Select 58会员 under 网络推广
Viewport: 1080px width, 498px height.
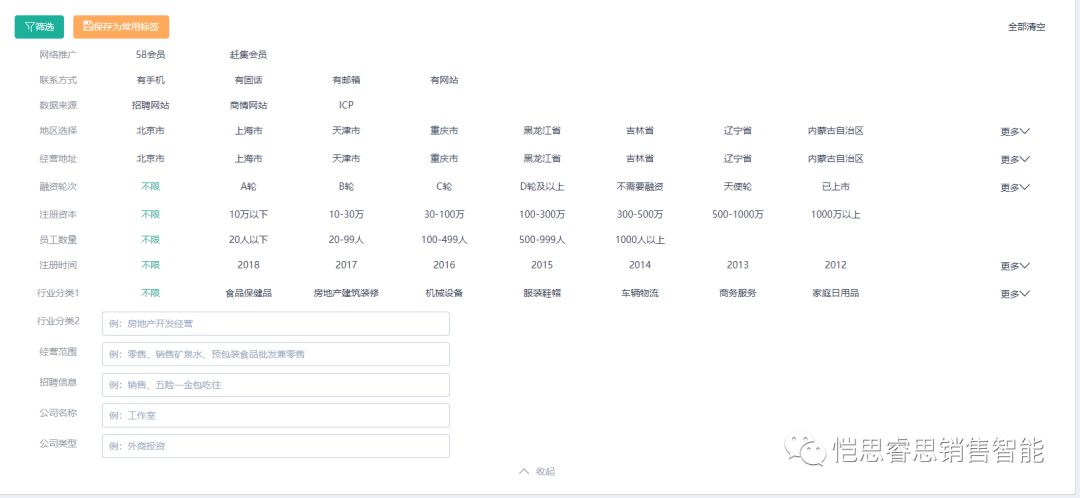[x=151, y=54]
